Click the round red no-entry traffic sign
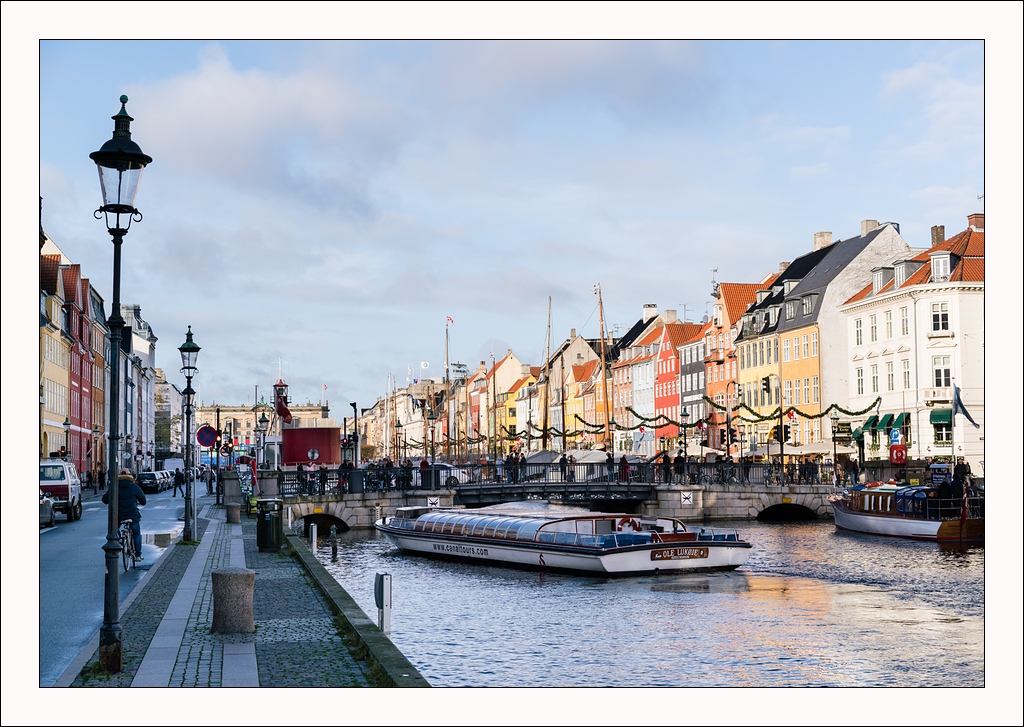1024x727 pixels. tap(206, 436)
